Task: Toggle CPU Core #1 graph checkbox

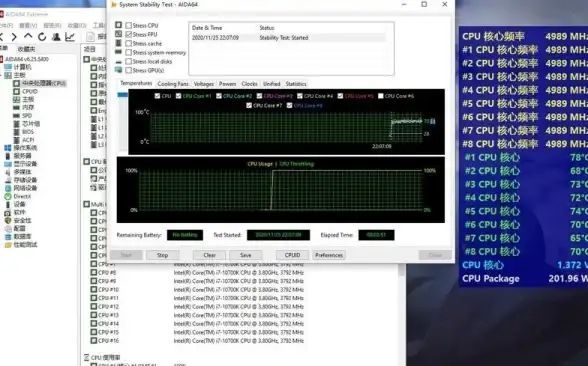Action: 178,96
